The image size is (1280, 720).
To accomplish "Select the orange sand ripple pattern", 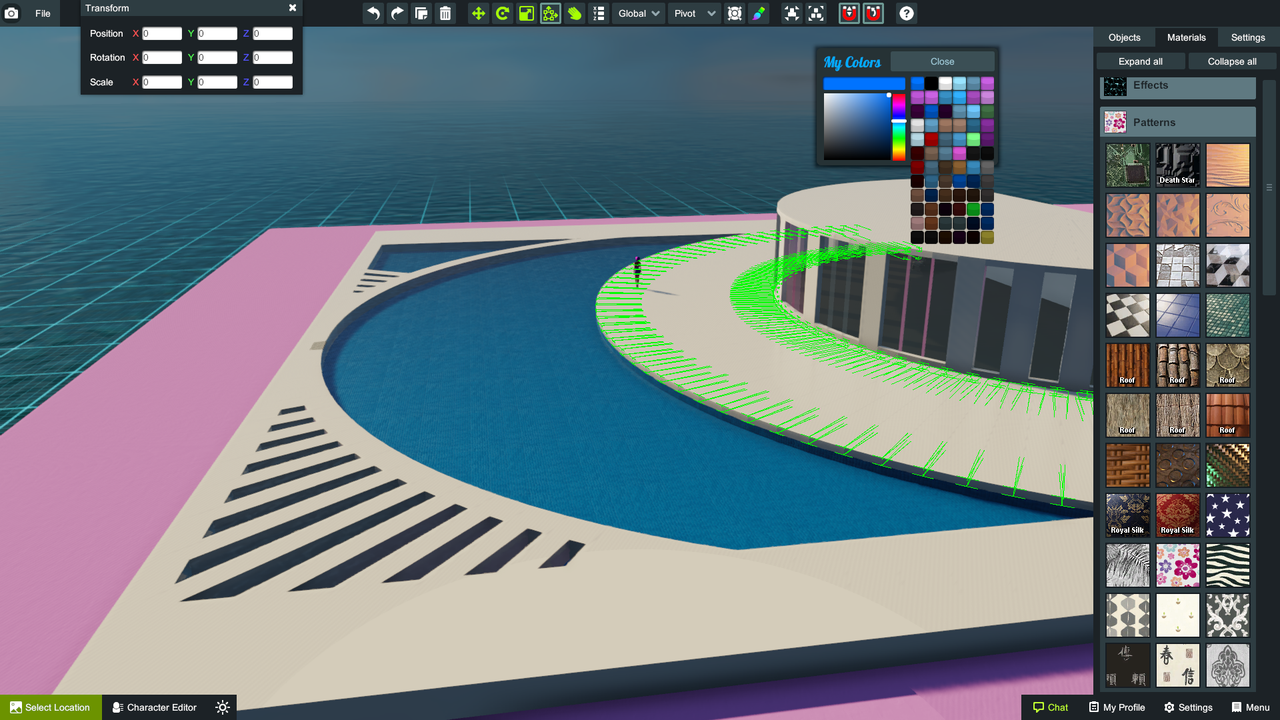I will [x=1227, y=165].
